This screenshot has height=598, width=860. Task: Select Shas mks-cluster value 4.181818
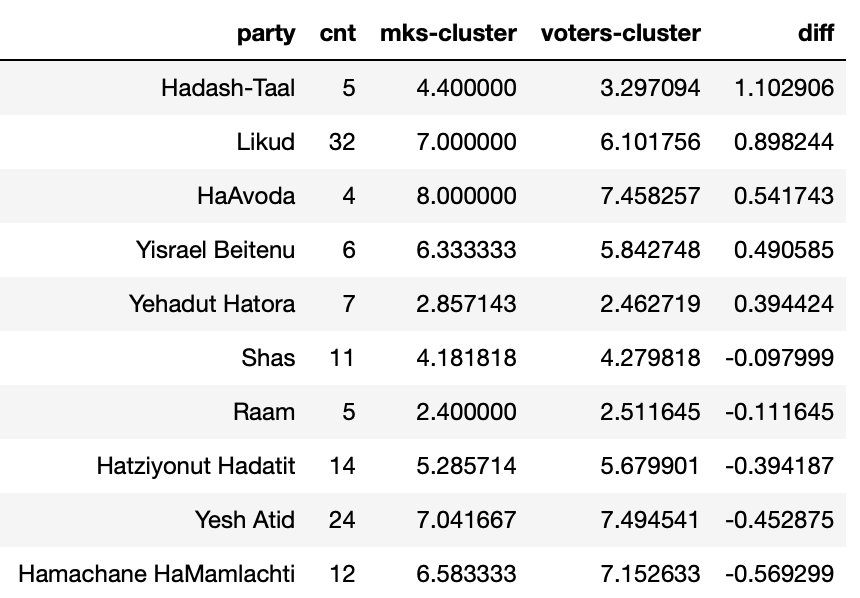466,358
